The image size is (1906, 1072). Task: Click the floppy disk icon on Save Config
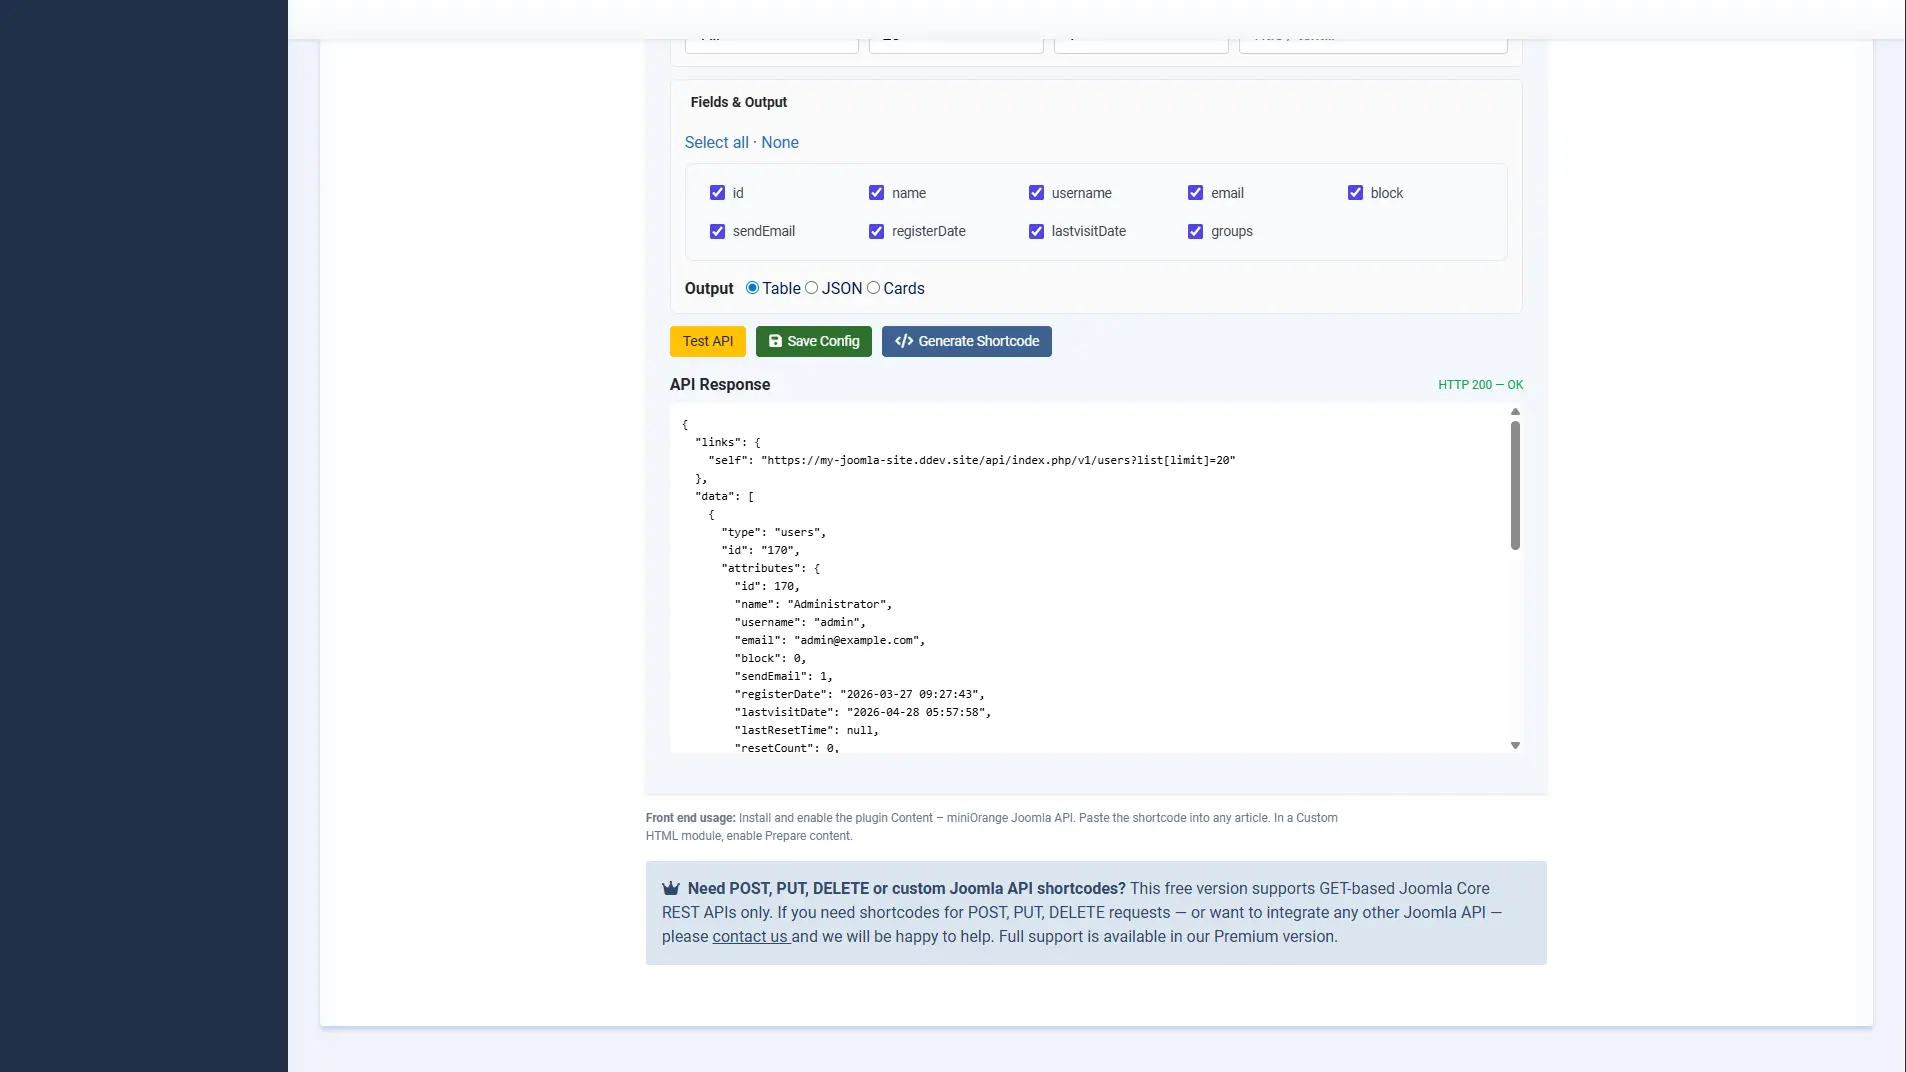click(777, 341)
